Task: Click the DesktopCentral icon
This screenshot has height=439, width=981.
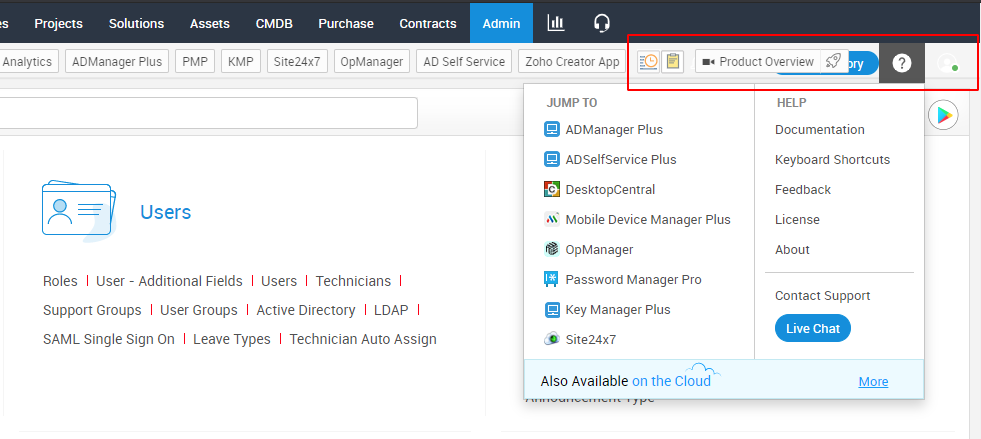Action: [x=552, y=189]
